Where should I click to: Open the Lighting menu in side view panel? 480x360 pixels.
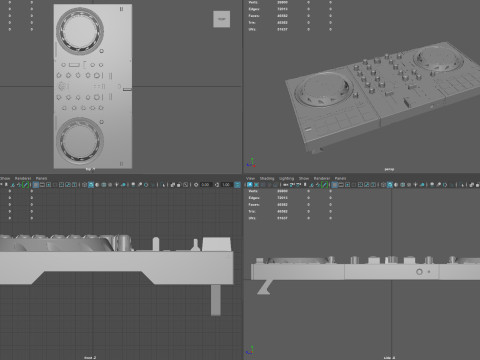(x=286, y=178)
